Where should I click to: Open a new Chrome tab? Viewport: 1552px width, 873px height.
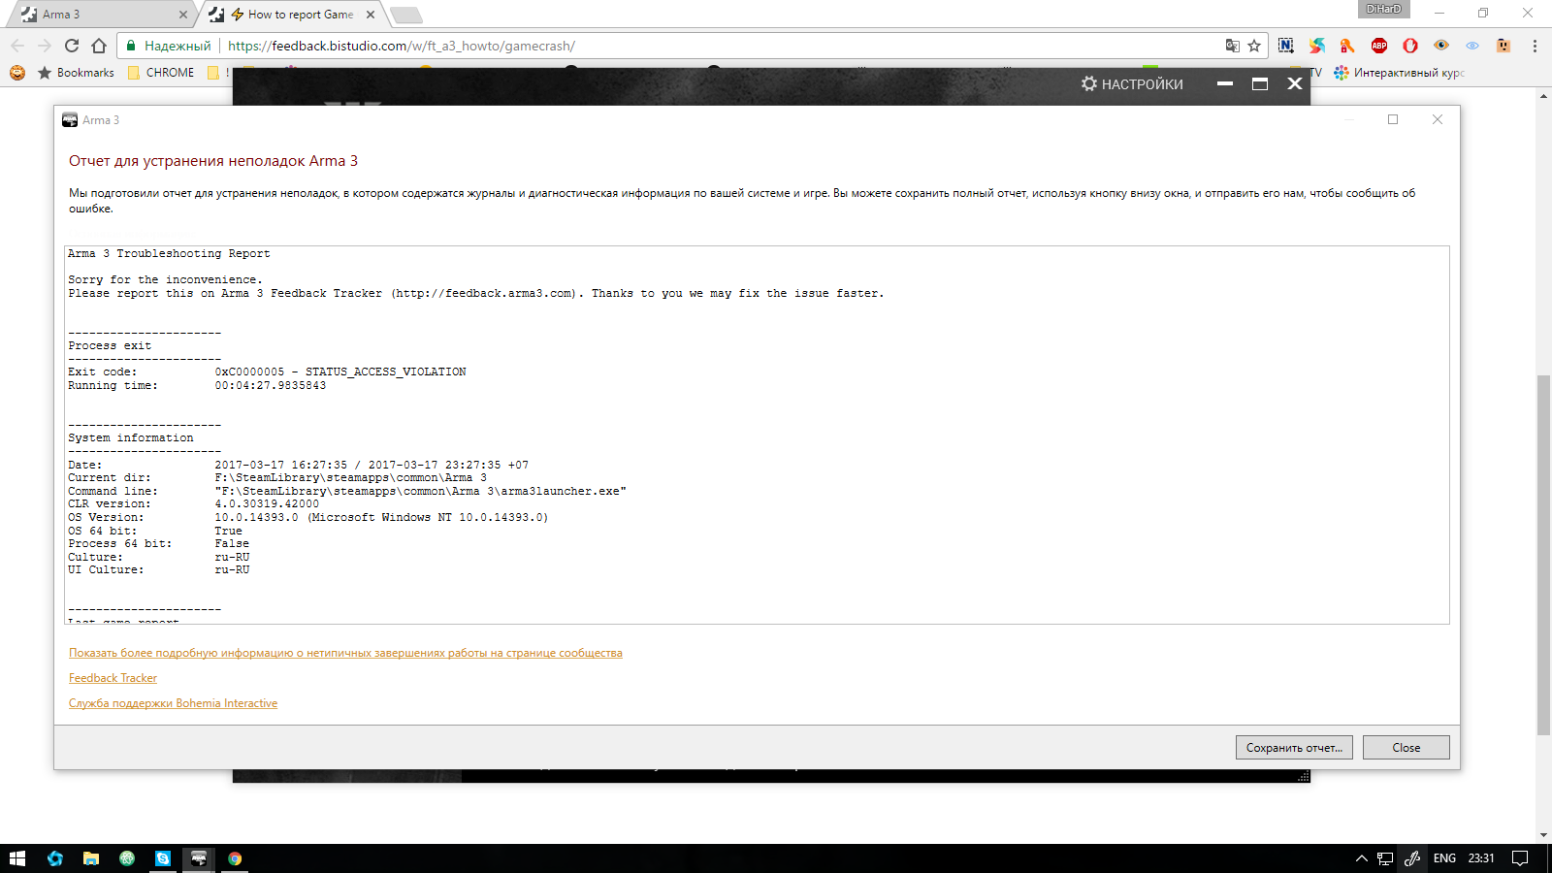point(406,14)
